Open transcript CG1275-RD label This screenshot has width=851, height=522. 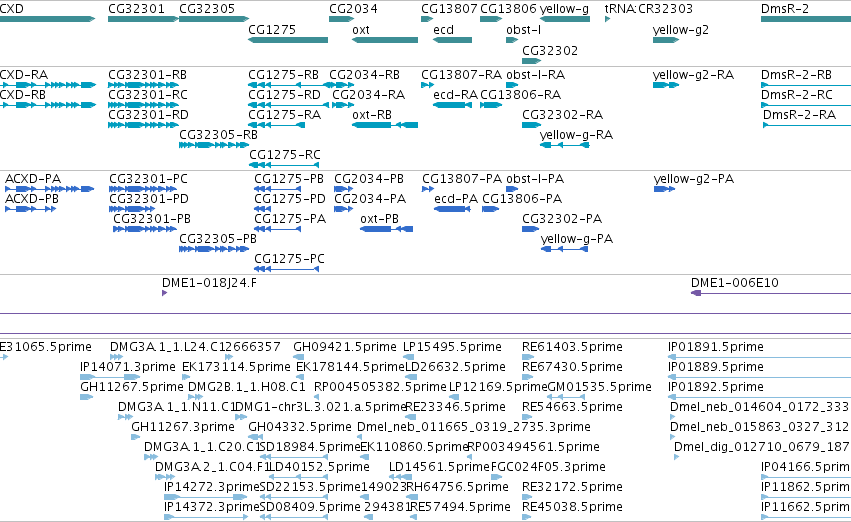pyautogui.click(x=284, y=94)
